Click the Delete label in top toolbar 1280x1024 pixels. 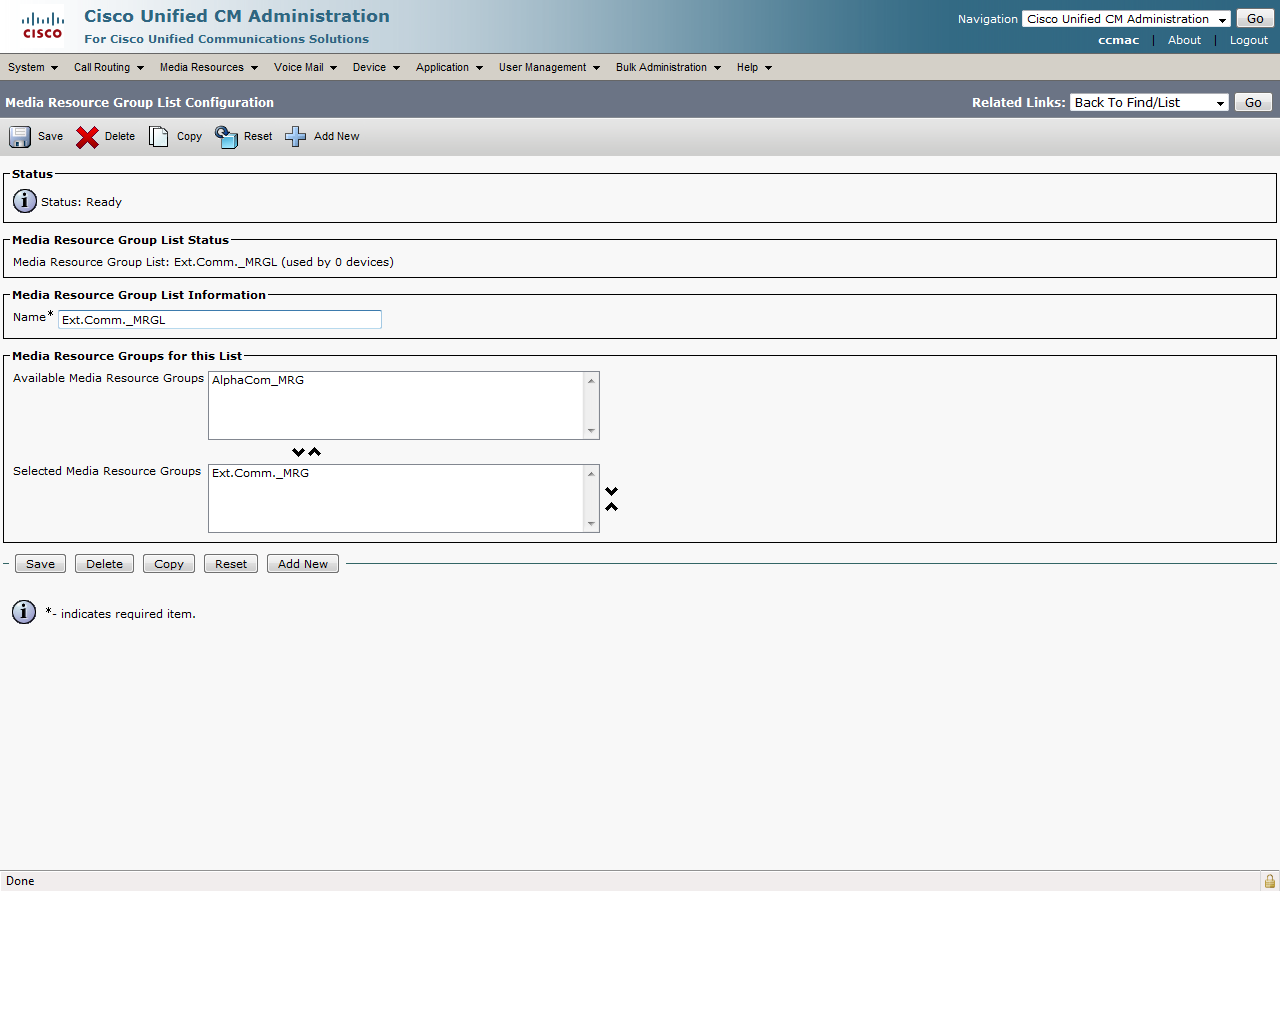tap(120, 137)
